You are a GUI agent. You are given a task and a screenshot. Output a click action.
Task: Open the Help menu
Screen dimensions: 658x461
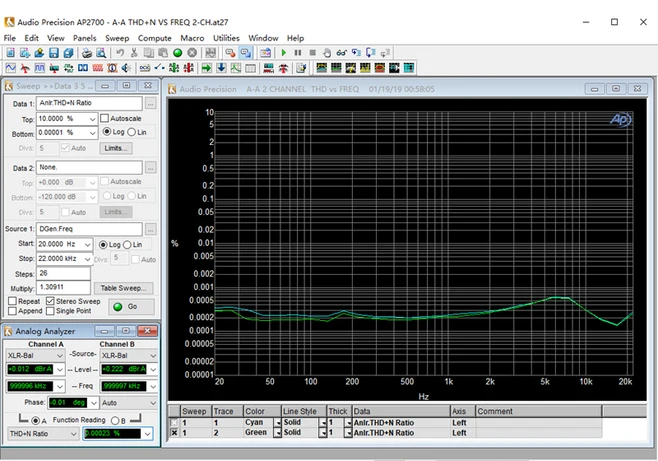295,38
